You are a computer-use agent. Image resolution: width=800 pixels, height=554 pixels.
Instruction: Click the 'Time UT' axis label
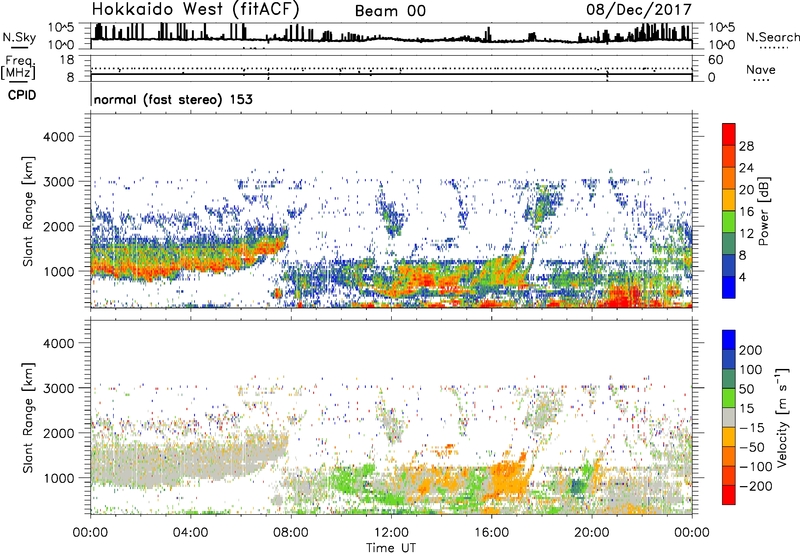tap(391, 548)
